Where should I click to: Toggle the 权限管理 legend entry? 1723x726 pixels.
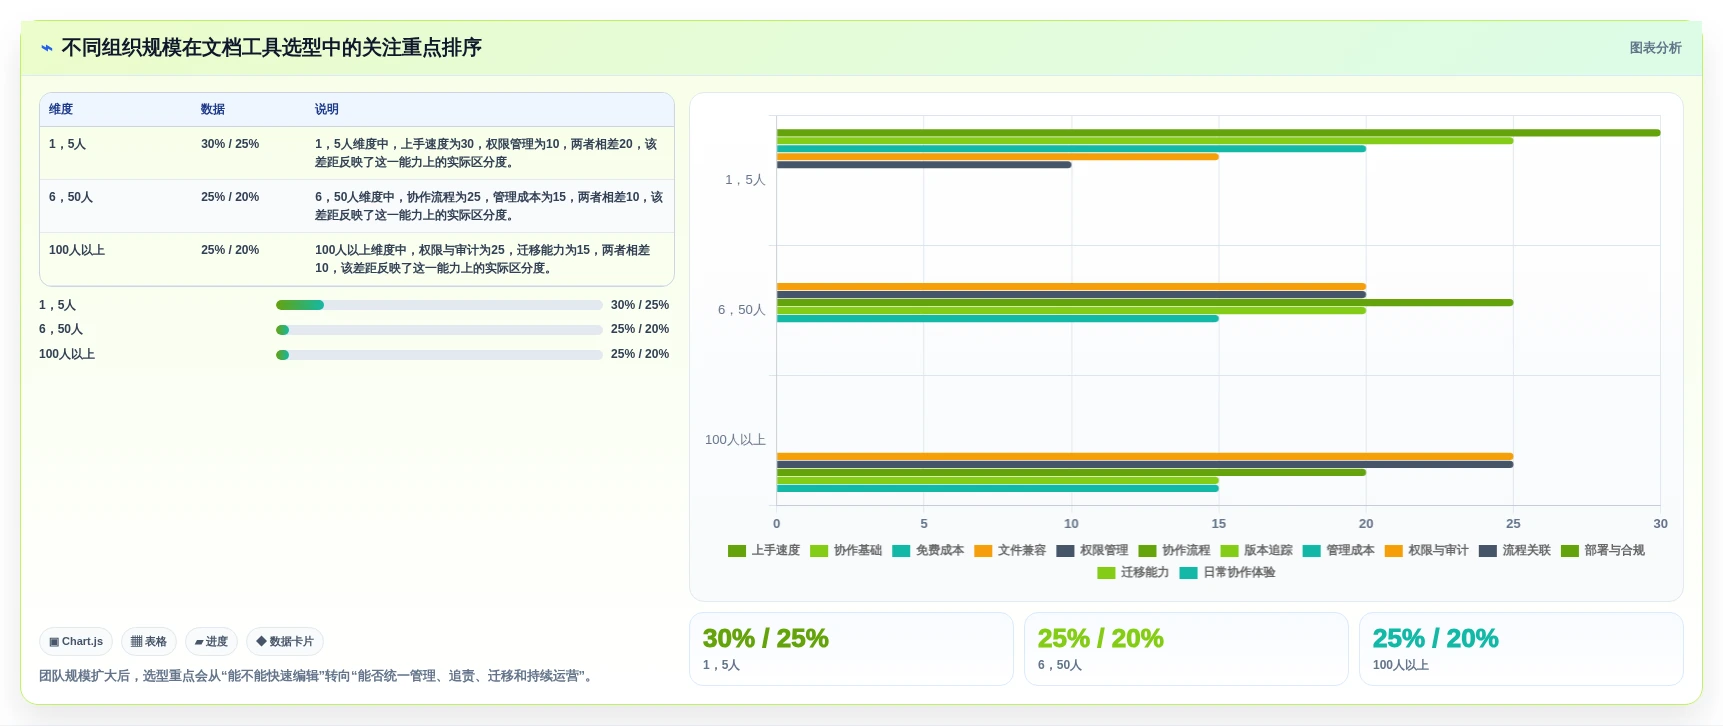(1092, 551)
